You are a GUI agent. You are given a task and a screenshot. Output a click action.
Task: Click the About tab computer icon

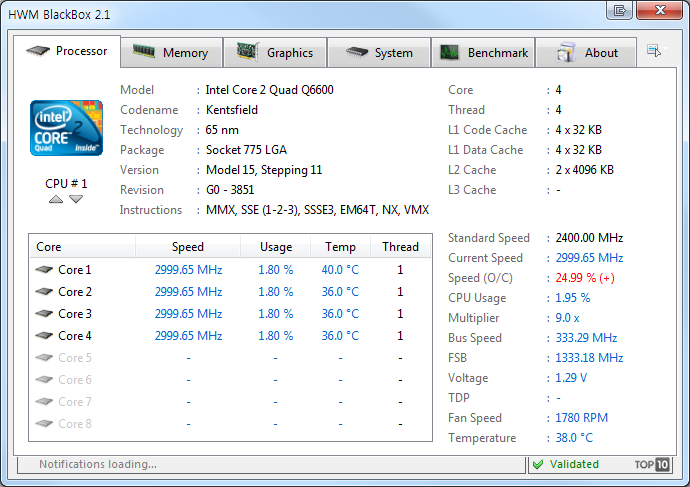(566, 52)
